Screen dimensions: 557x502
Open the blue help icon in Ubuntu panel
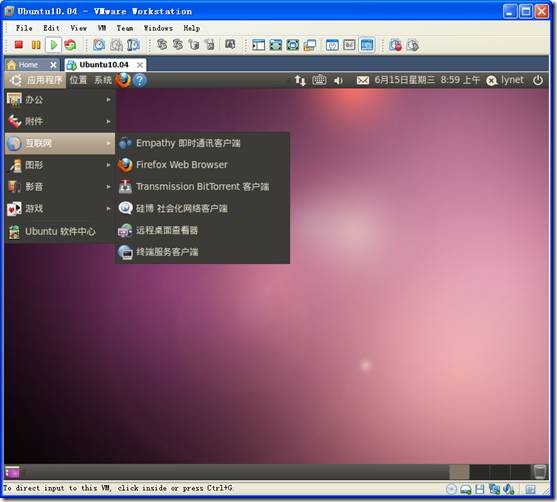140,80
